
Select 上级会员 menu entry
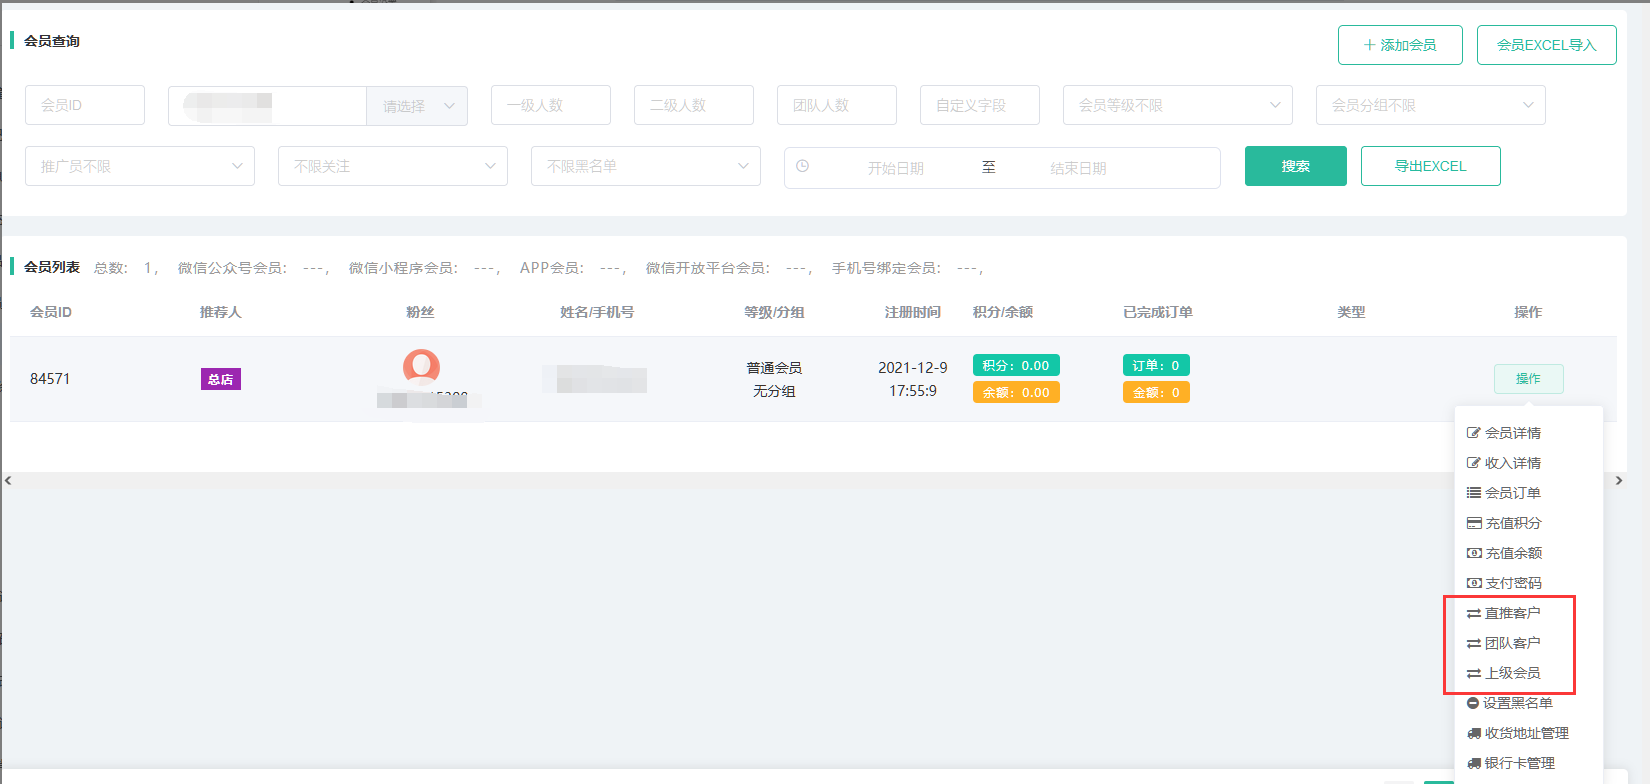tap(1512, 673)
